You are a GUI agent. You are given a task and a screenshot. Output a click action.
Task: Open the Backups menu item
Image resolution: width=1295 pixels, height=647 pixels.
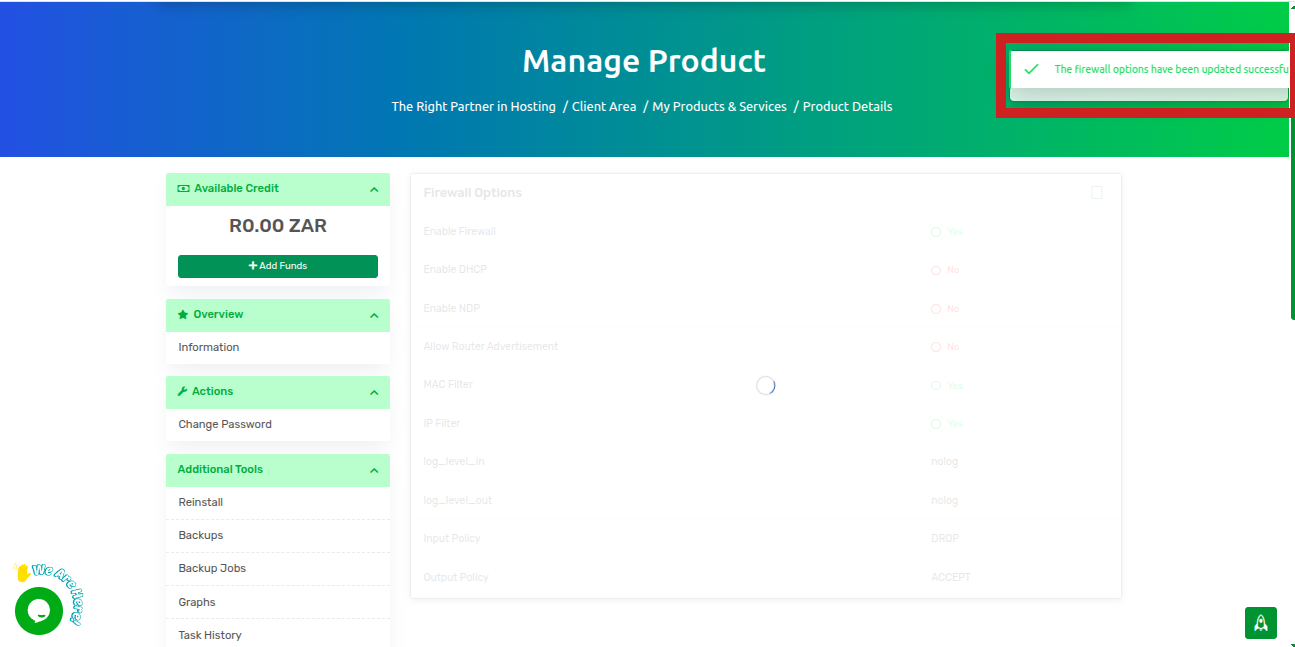(201, 535)
